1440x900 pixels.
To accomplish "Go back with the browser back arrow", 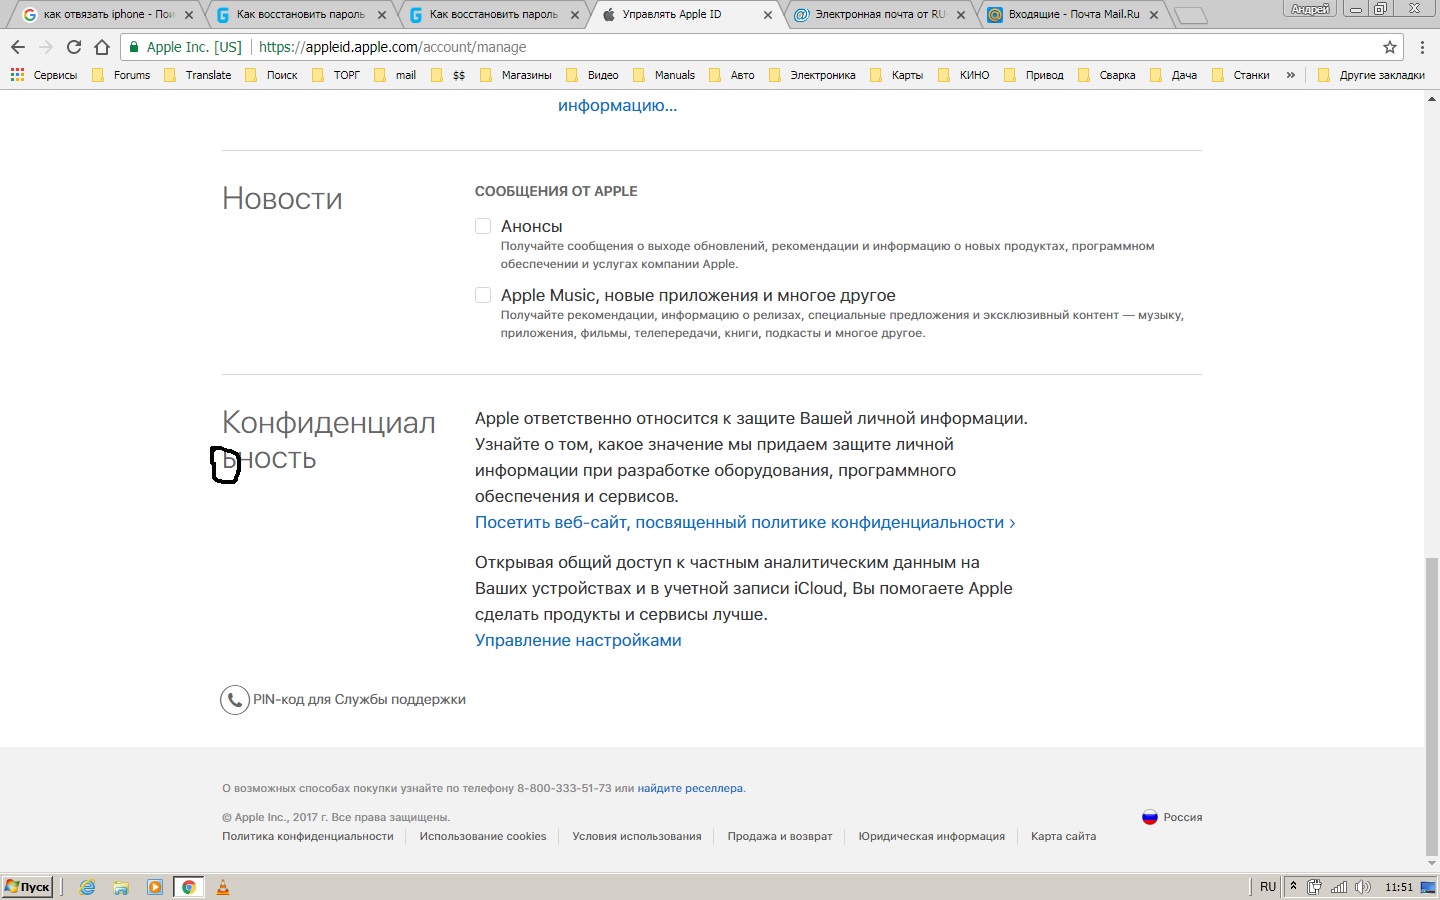I will [x=18, y=47].
